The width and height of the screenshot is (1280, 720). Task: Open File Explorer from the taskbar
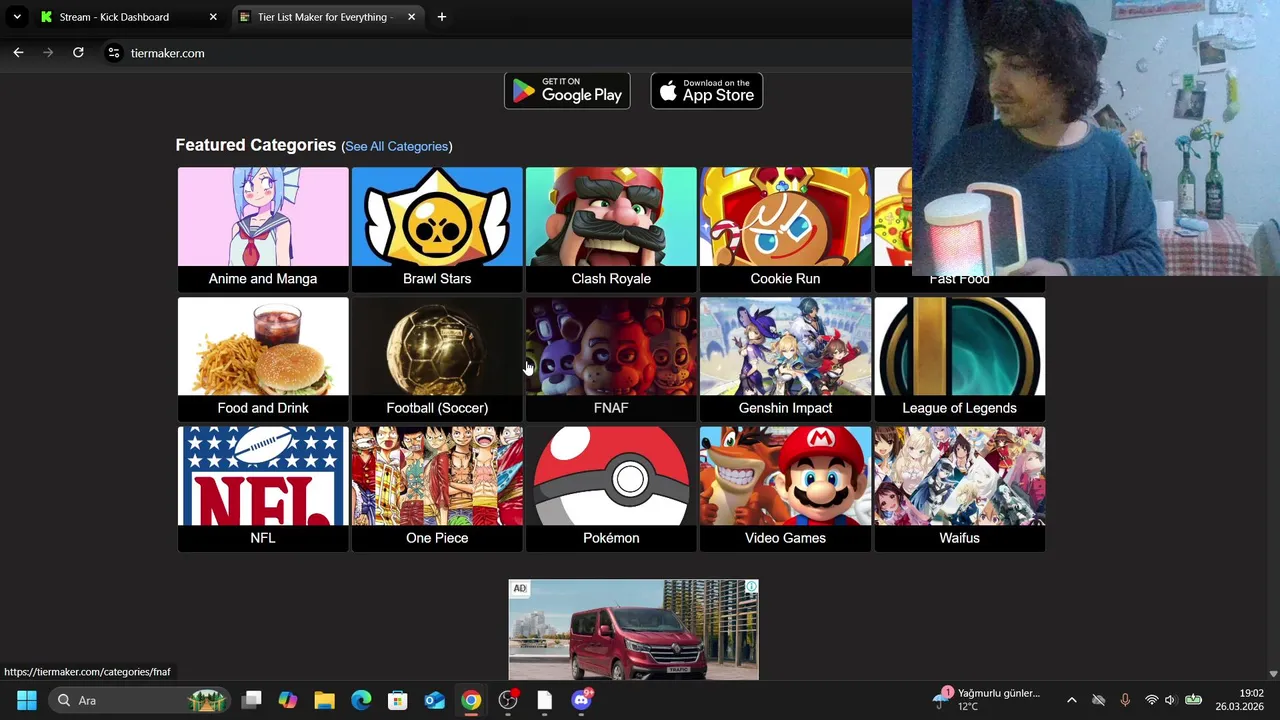[x=324, y=700]
